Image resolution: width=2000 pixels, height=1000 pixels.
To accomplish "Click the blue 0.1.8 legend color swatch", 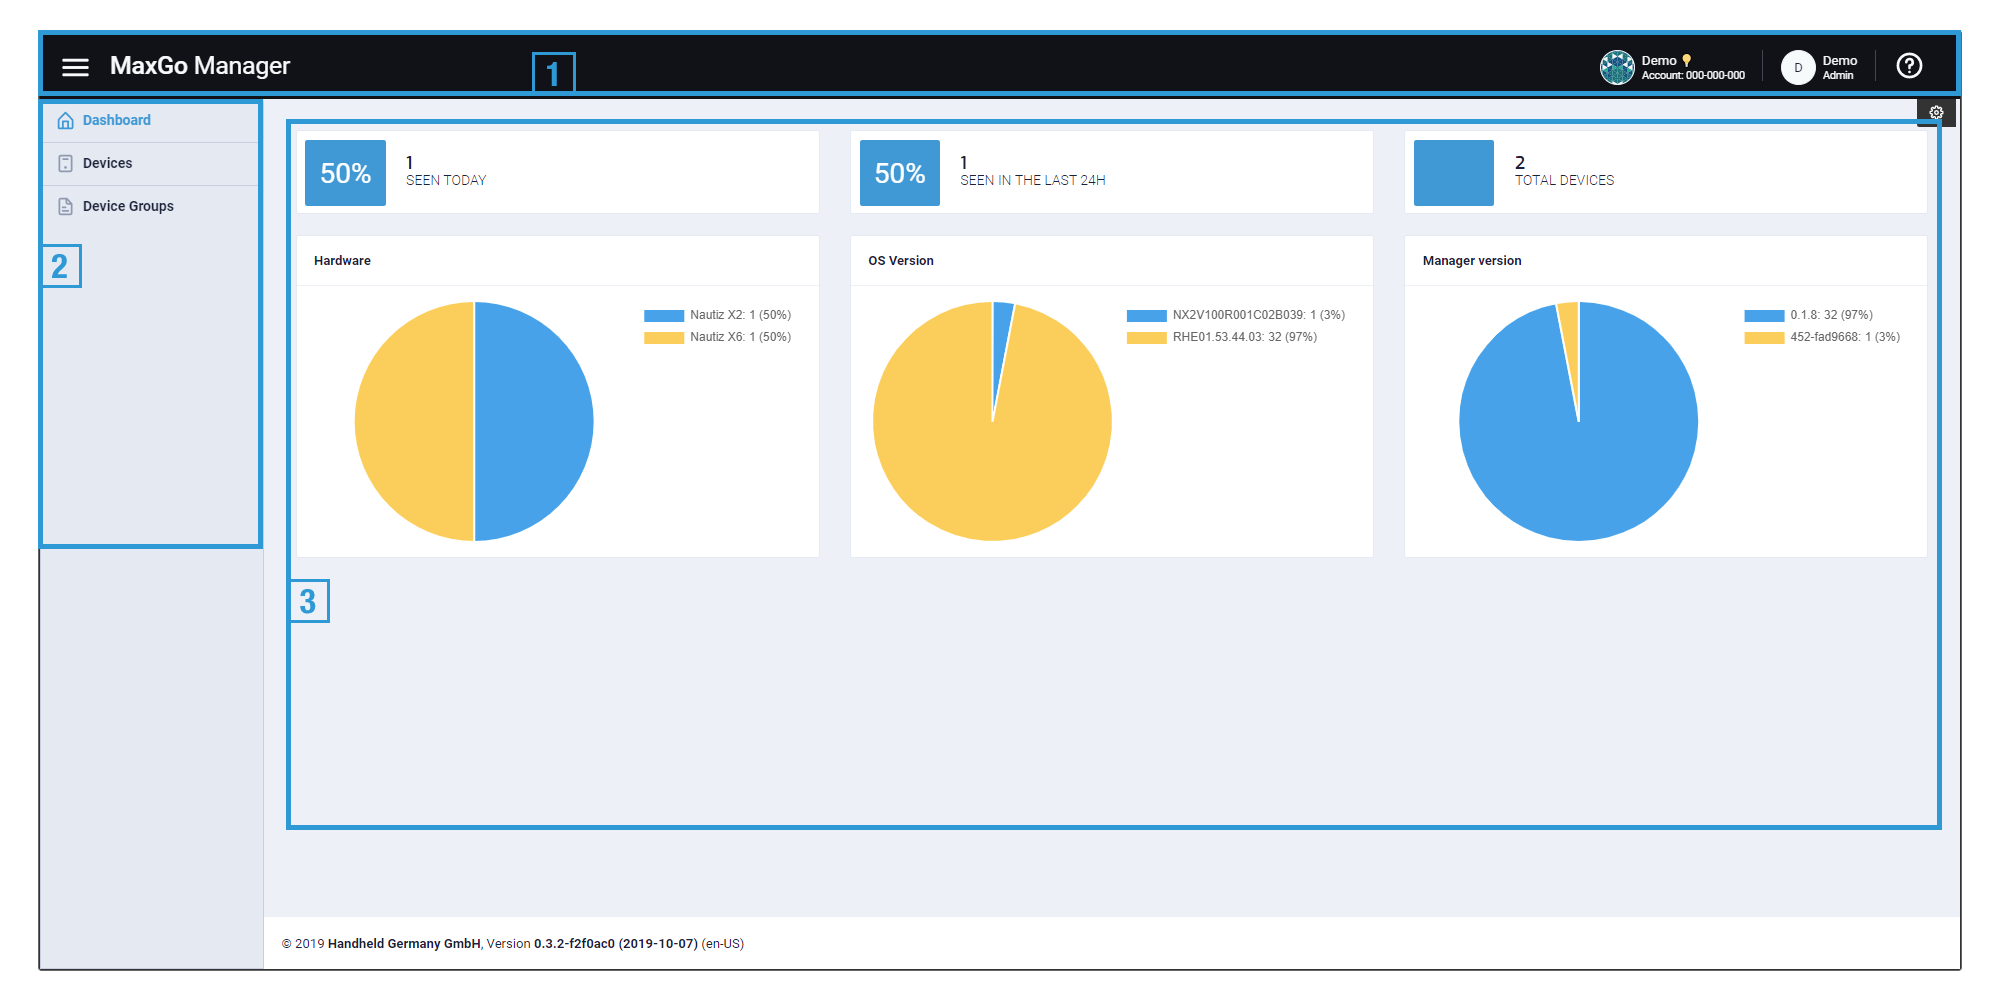I will [x=1763, y=316].
